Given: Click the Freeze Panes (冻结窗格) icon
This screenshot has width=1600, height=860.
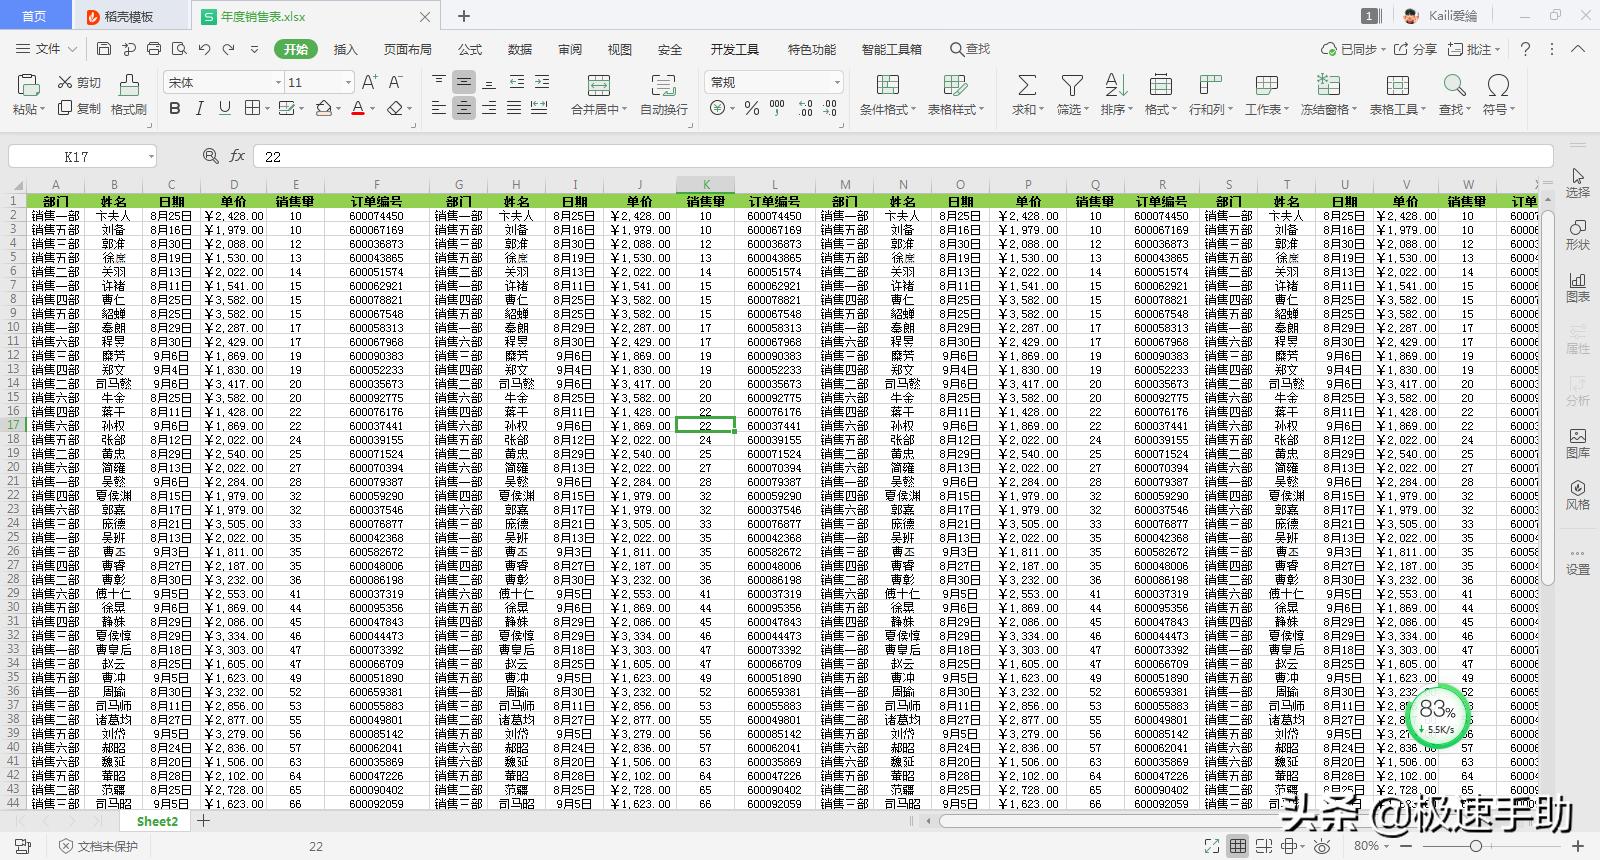Looking at the screenshot, I should coord(1328,86).
